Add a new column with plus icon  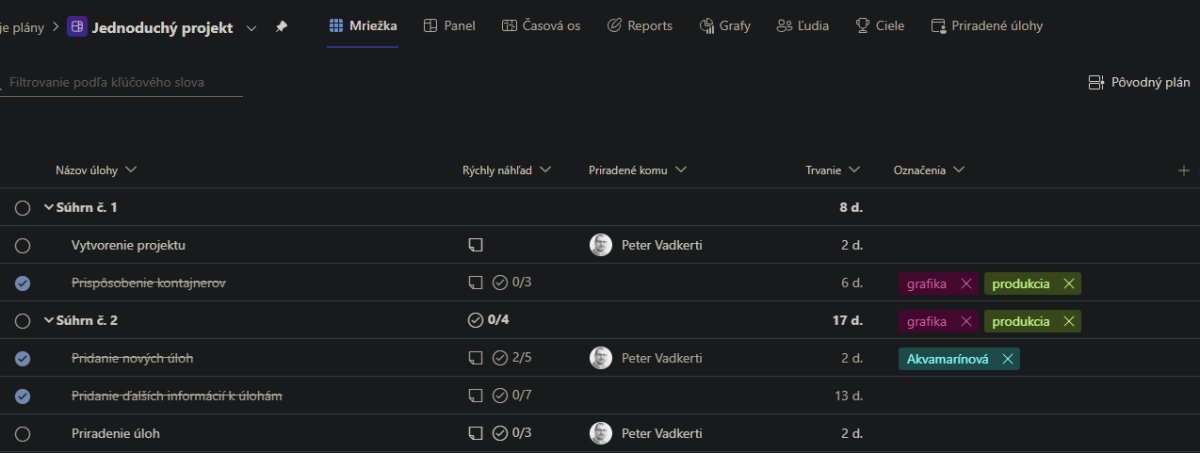1184,170
